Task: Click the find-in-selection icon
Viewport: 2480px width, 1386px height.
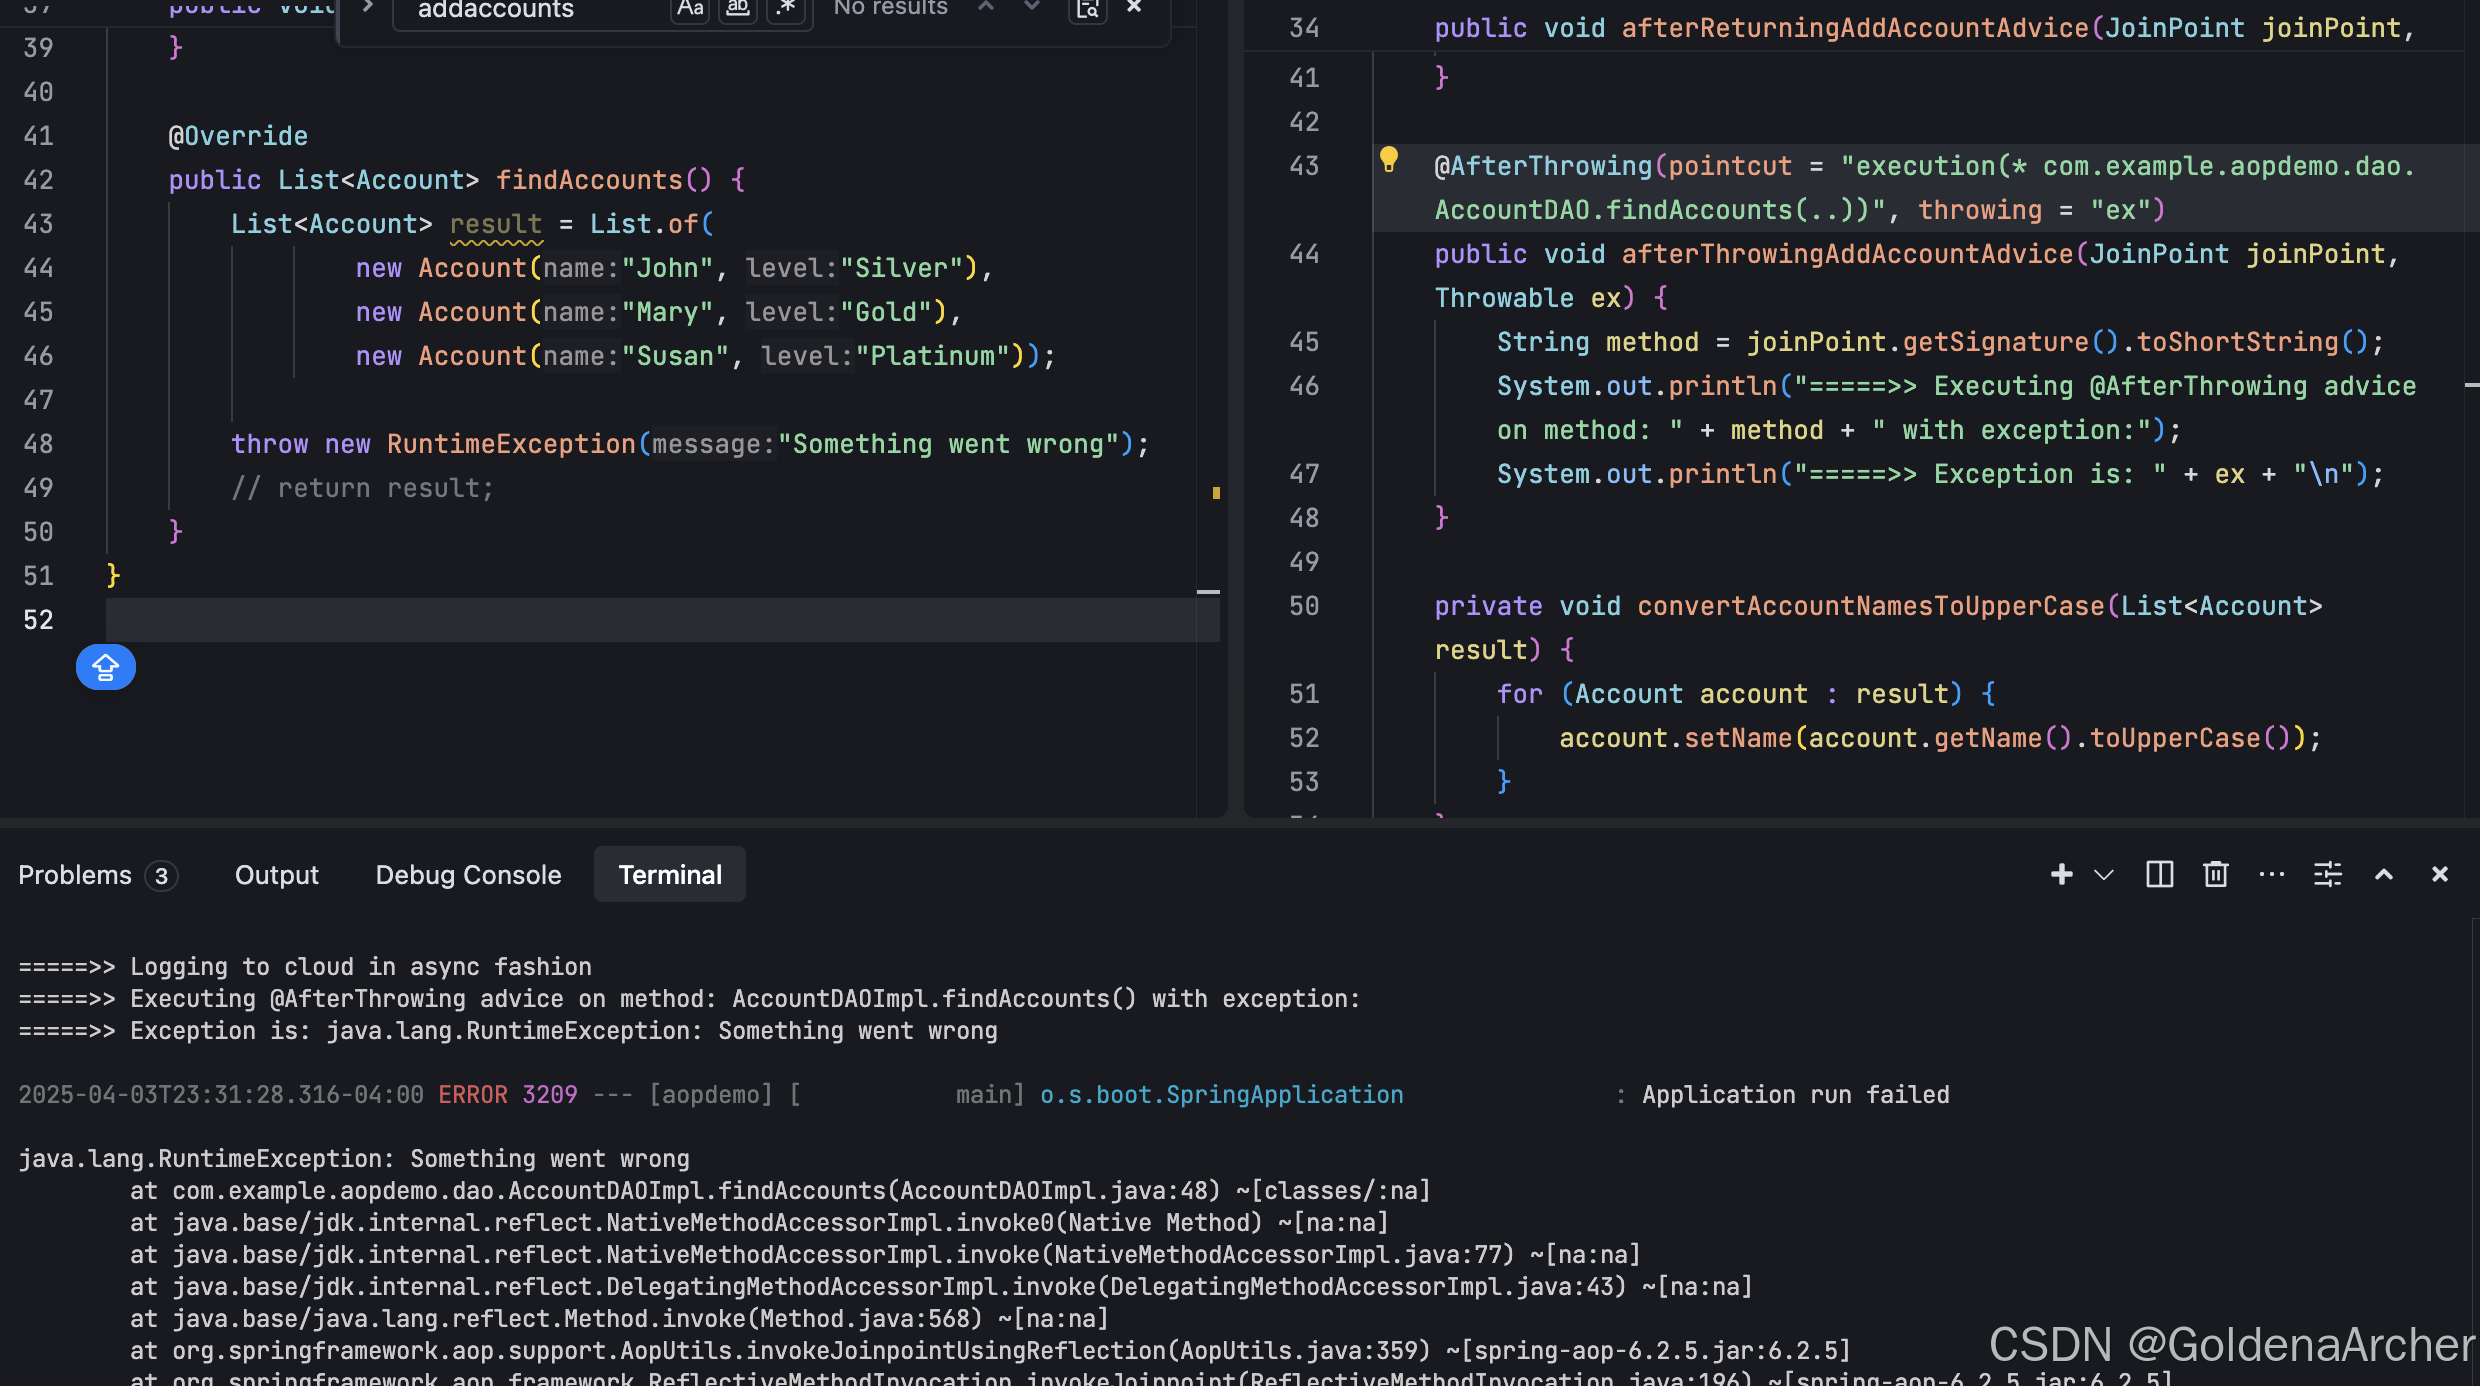Action: (x=1088, y=9)
